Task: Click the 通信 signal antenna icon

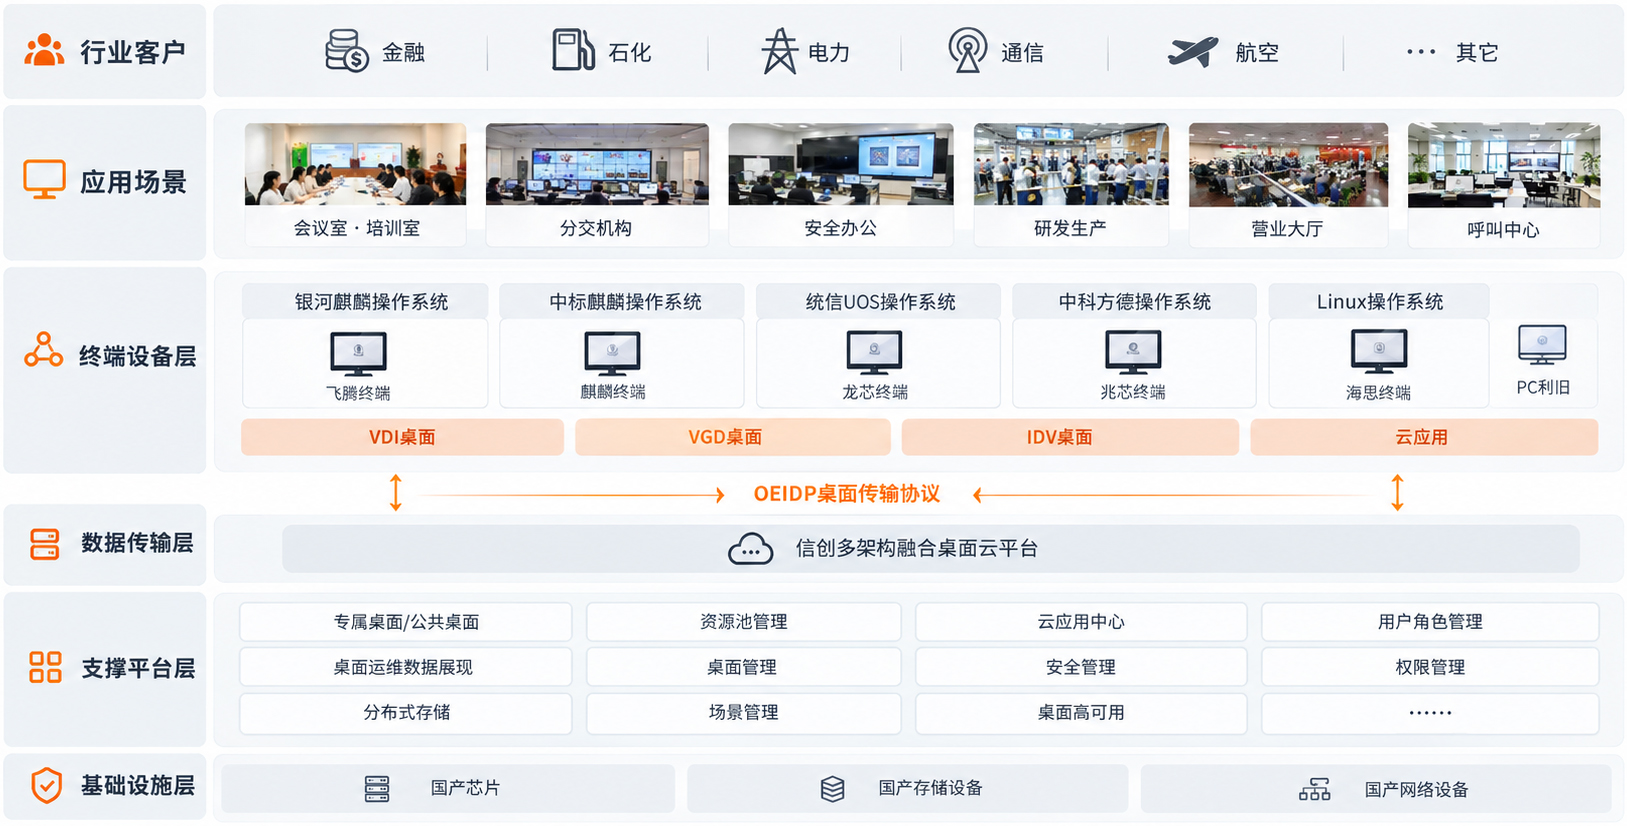Action: point(967,50)
